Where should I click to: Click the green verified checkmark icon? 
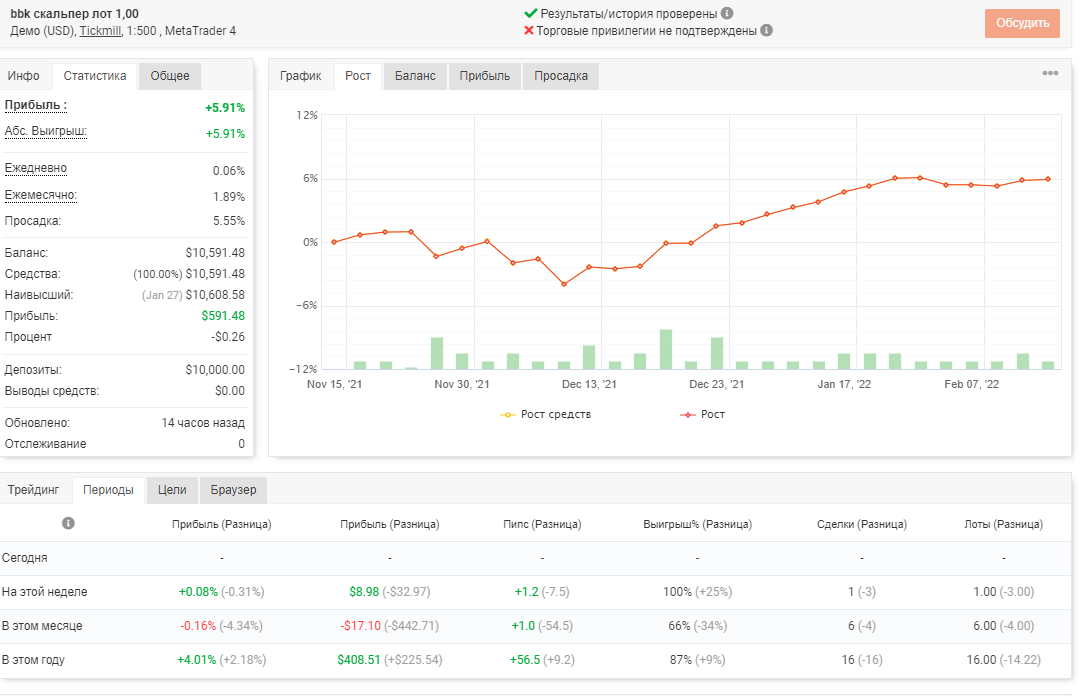point(530,13)
